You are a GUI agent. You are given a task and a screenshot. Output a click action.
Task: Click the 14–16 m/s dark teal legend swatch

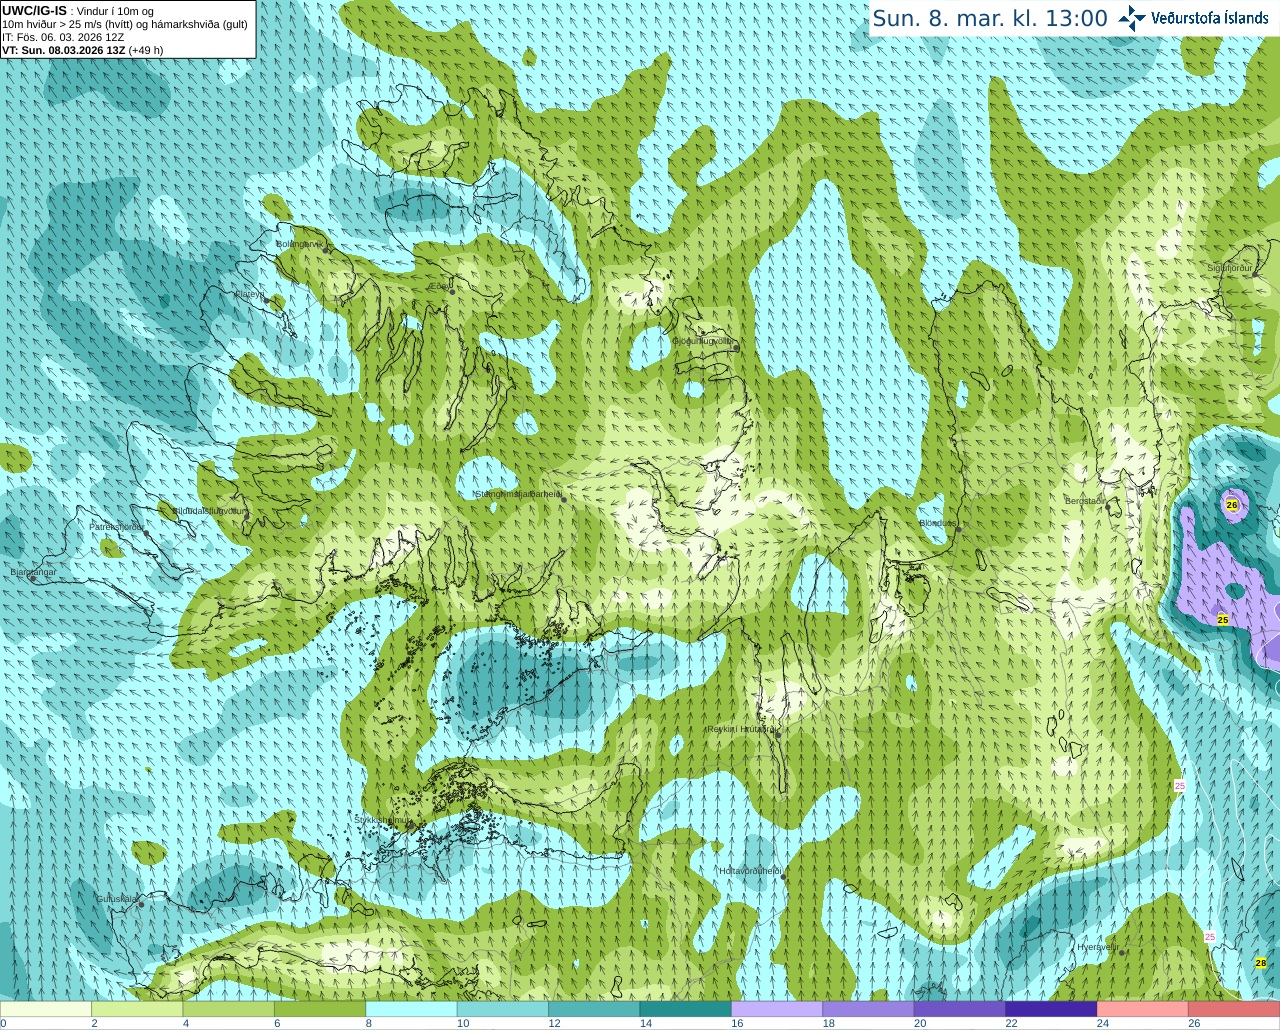point(685,1009)
